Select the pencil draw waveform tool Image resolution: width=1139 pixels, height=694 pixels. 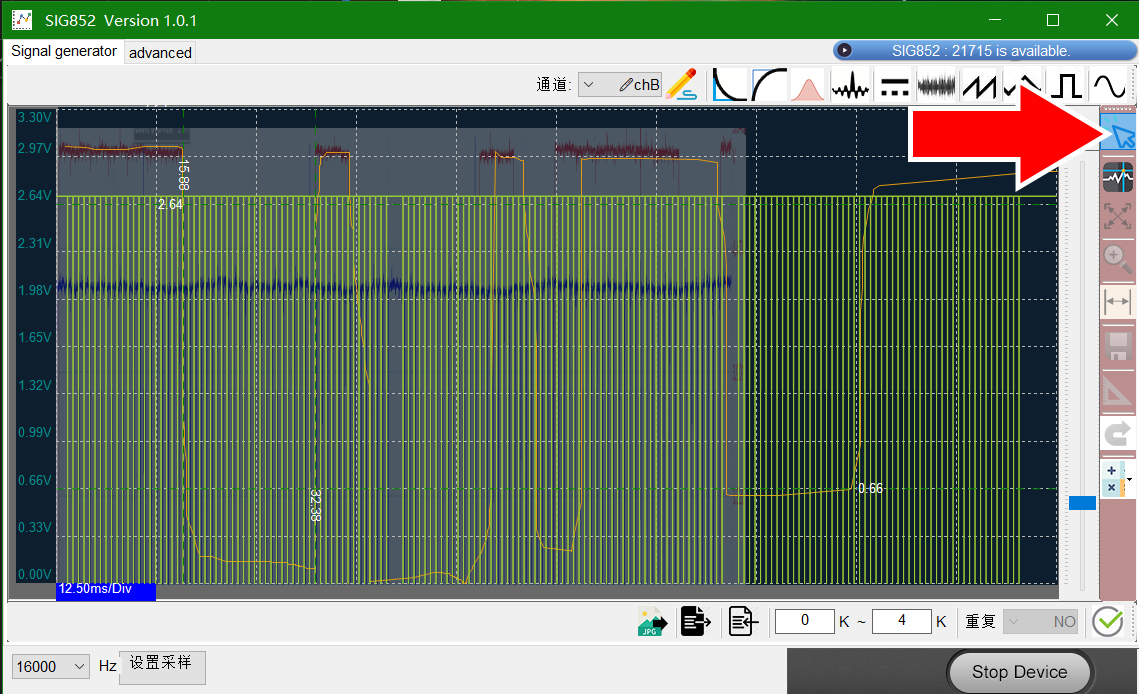click(681, 85)
